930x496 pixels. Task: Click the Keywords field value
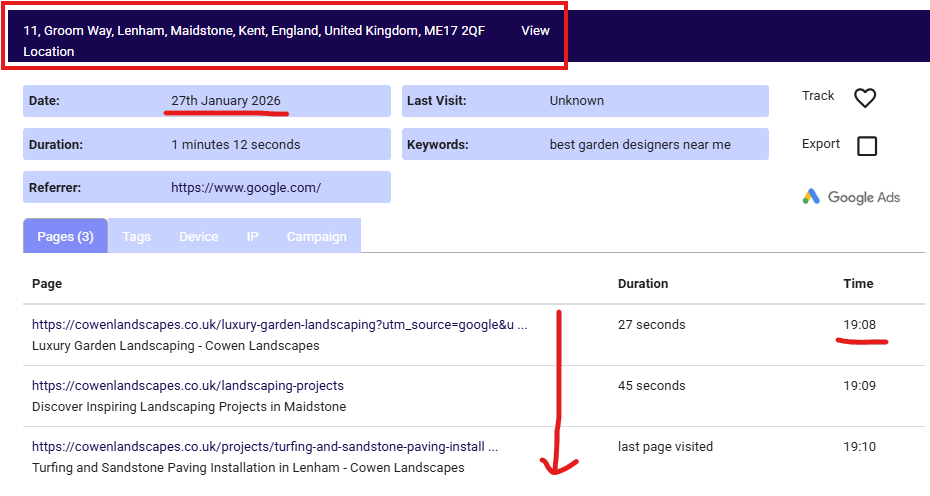[640, 145]
